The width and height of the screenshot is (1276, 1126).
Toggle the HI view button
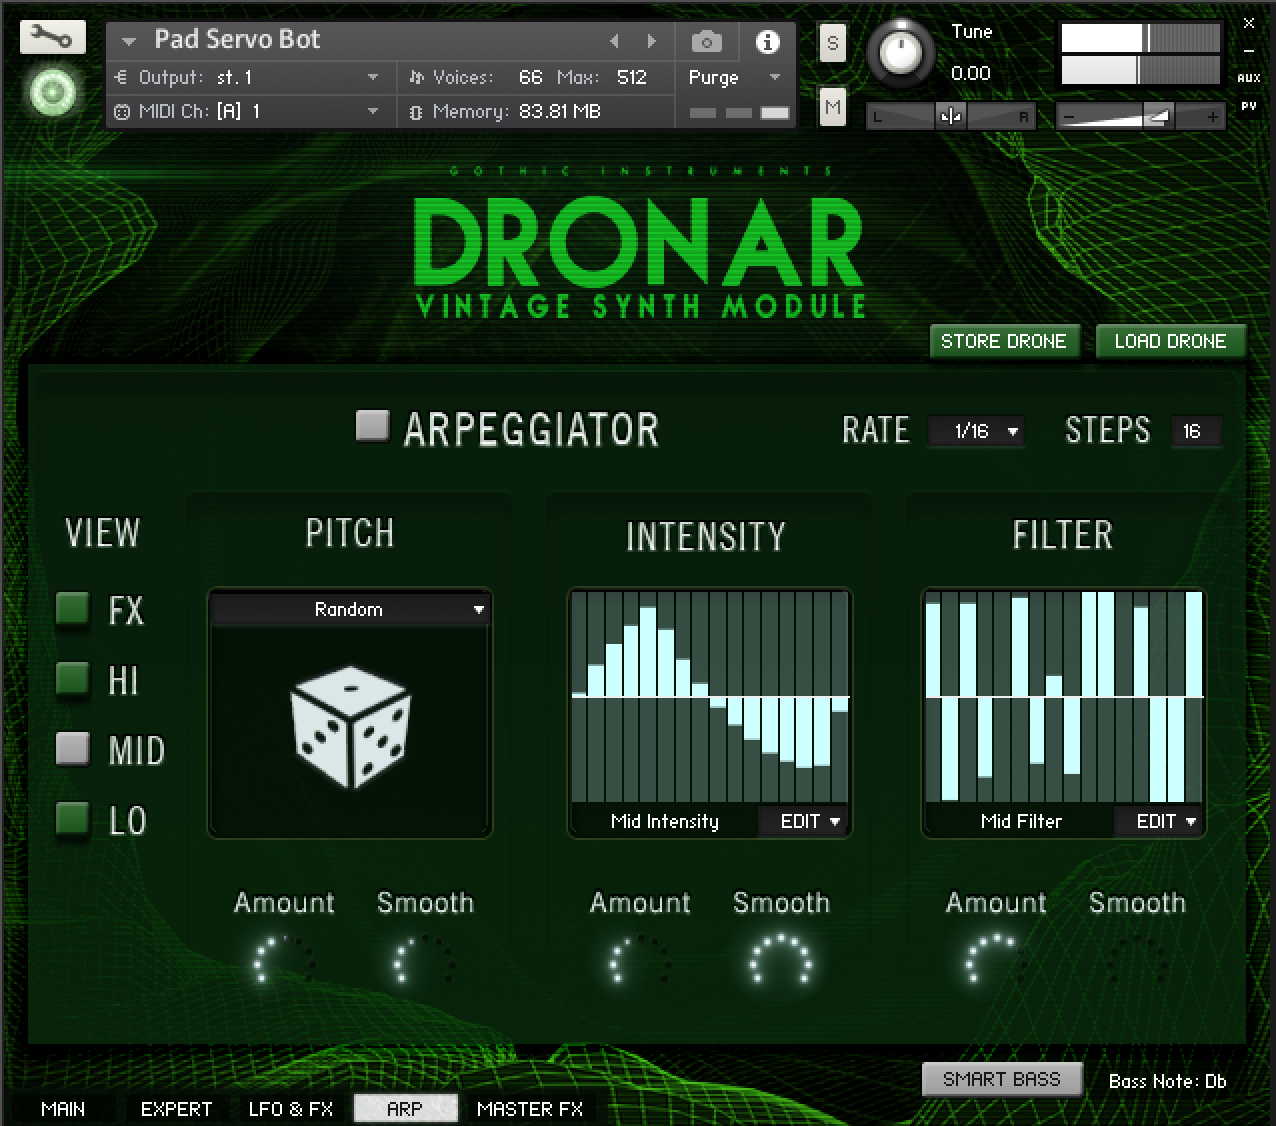click(72, 678)
